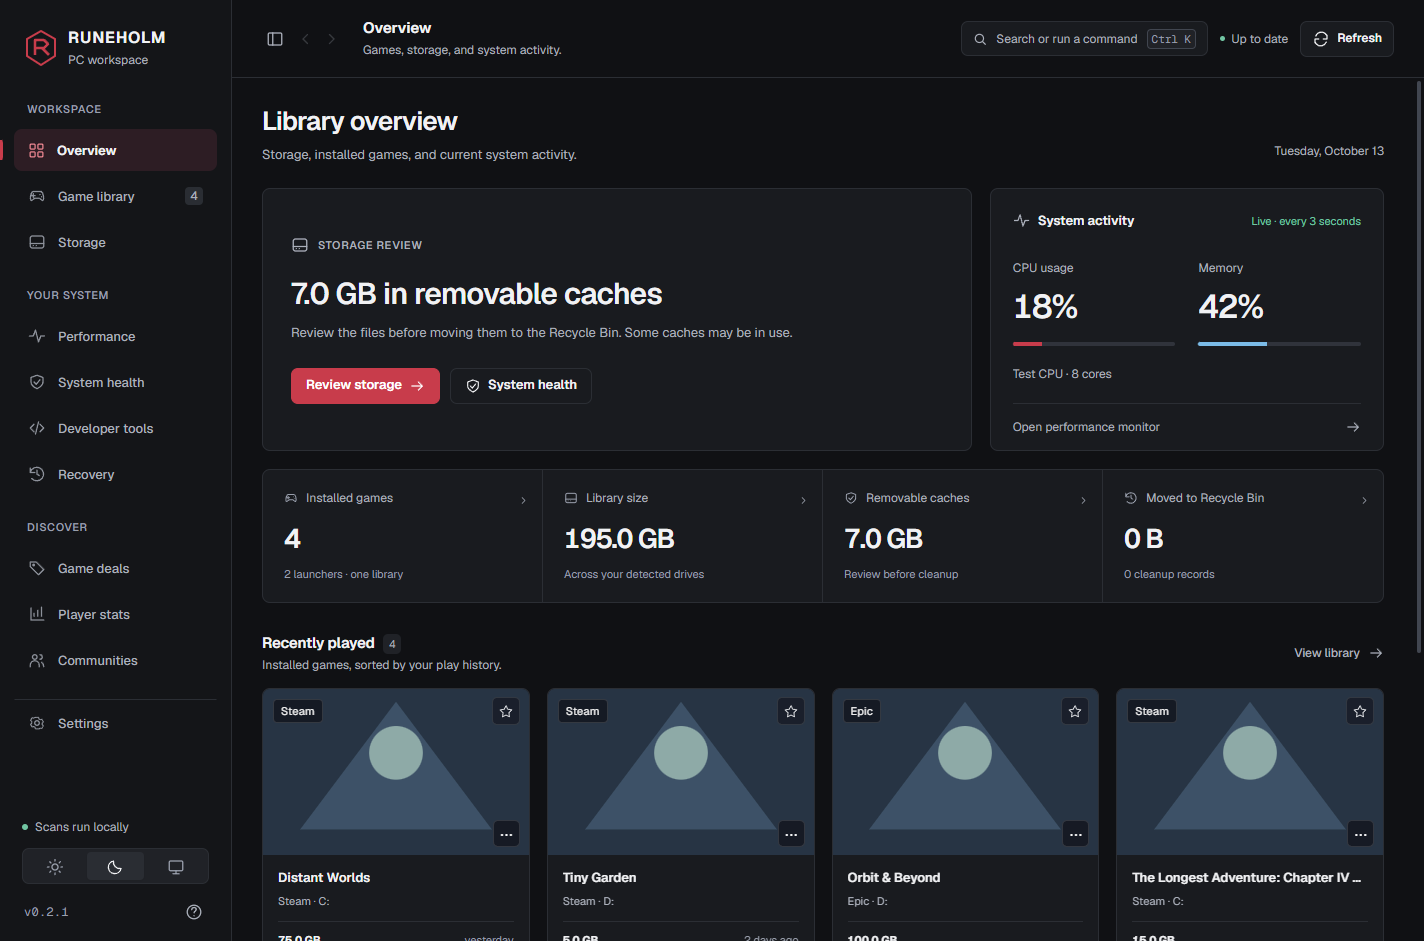Star the Orbit & Beyond game card
The width and height of the screenshot is (1424, 941).
(x=1075, y=711)
